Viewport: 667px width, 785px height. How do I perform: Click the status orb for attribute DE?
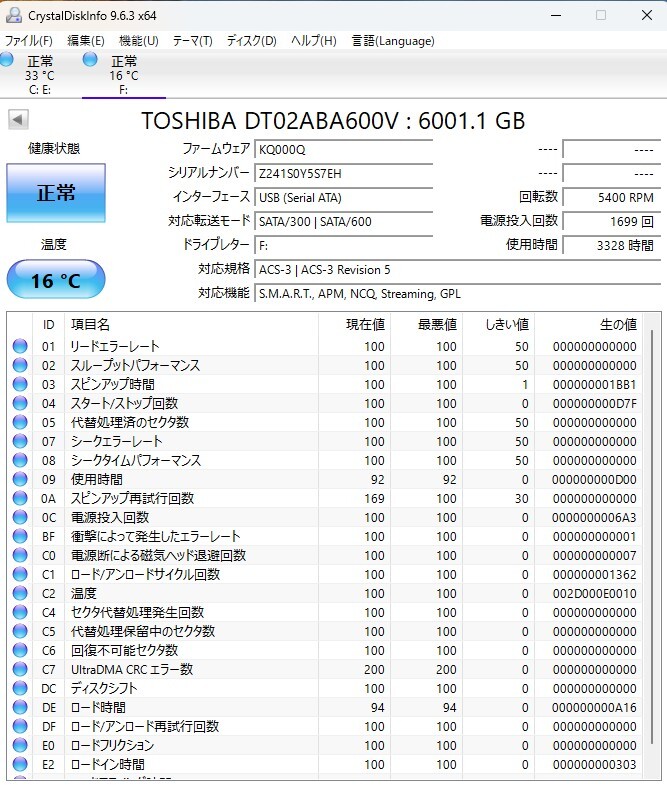pyautogui.click(x=20, y=708)
